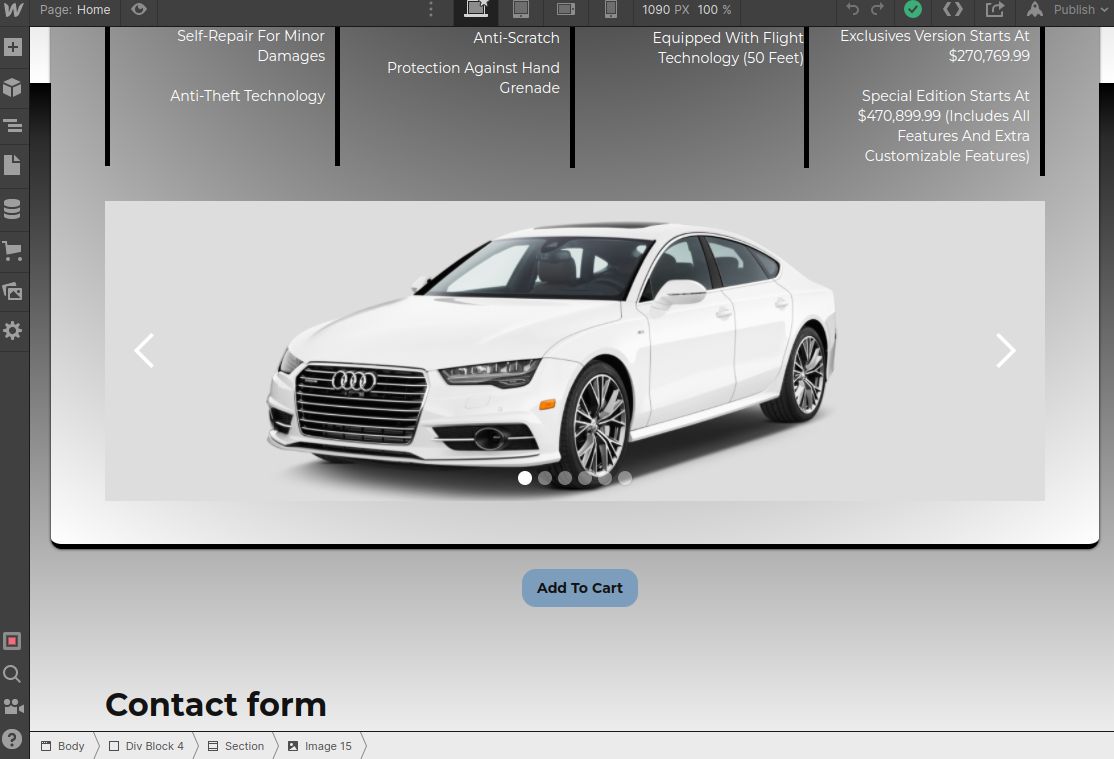Open the Ecommerce cart panel

pos(13,251)
